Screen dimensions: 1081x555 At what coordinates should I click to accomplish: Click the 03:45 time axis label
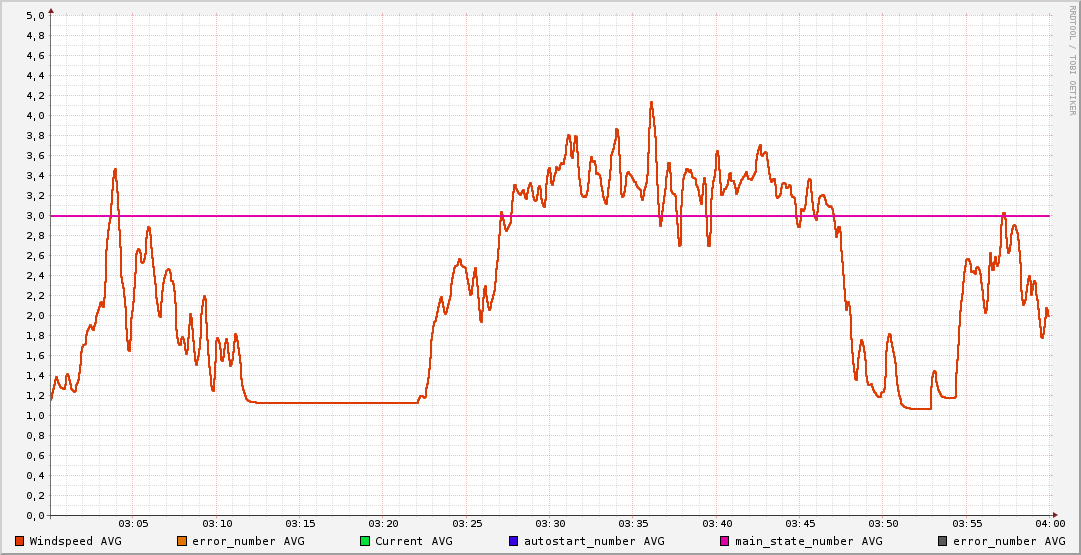click(800, 525)
